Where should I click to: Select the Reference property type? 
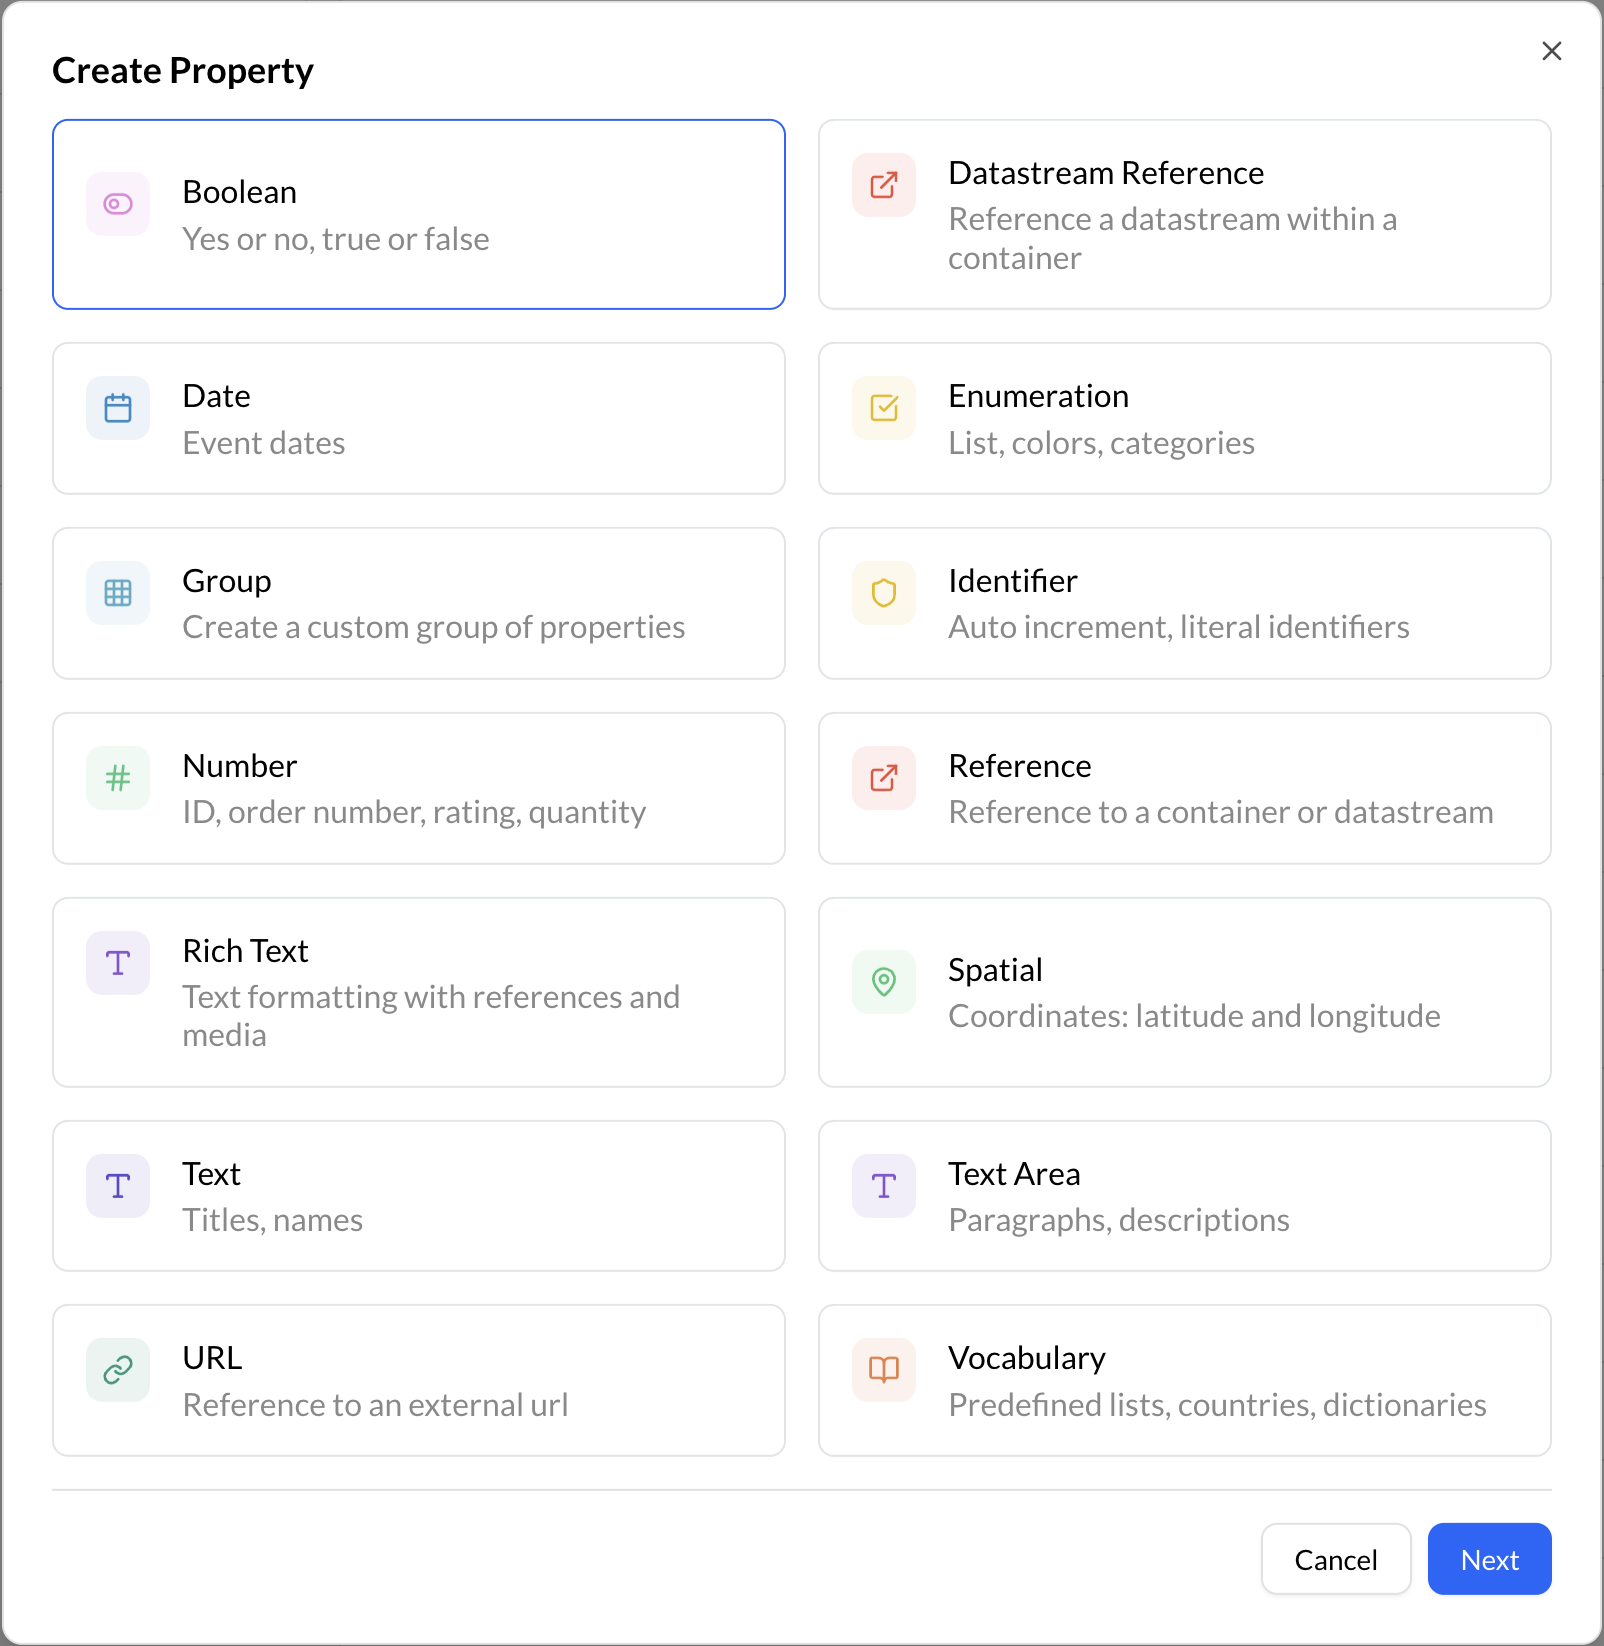[x=1184, y=788]
